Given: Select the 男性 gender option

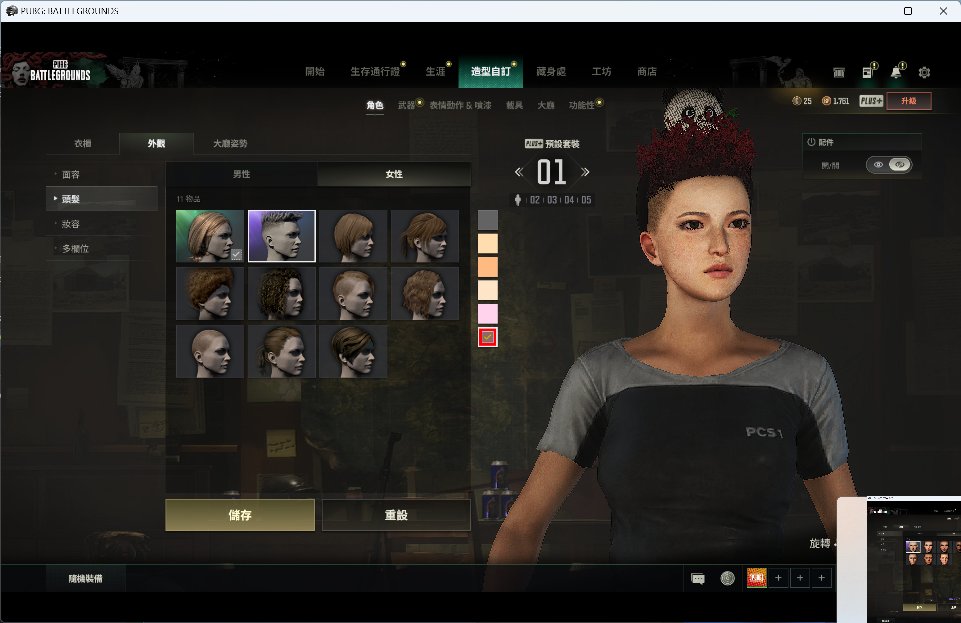Looking at the screenshot, I should click(x=241, y=174).
